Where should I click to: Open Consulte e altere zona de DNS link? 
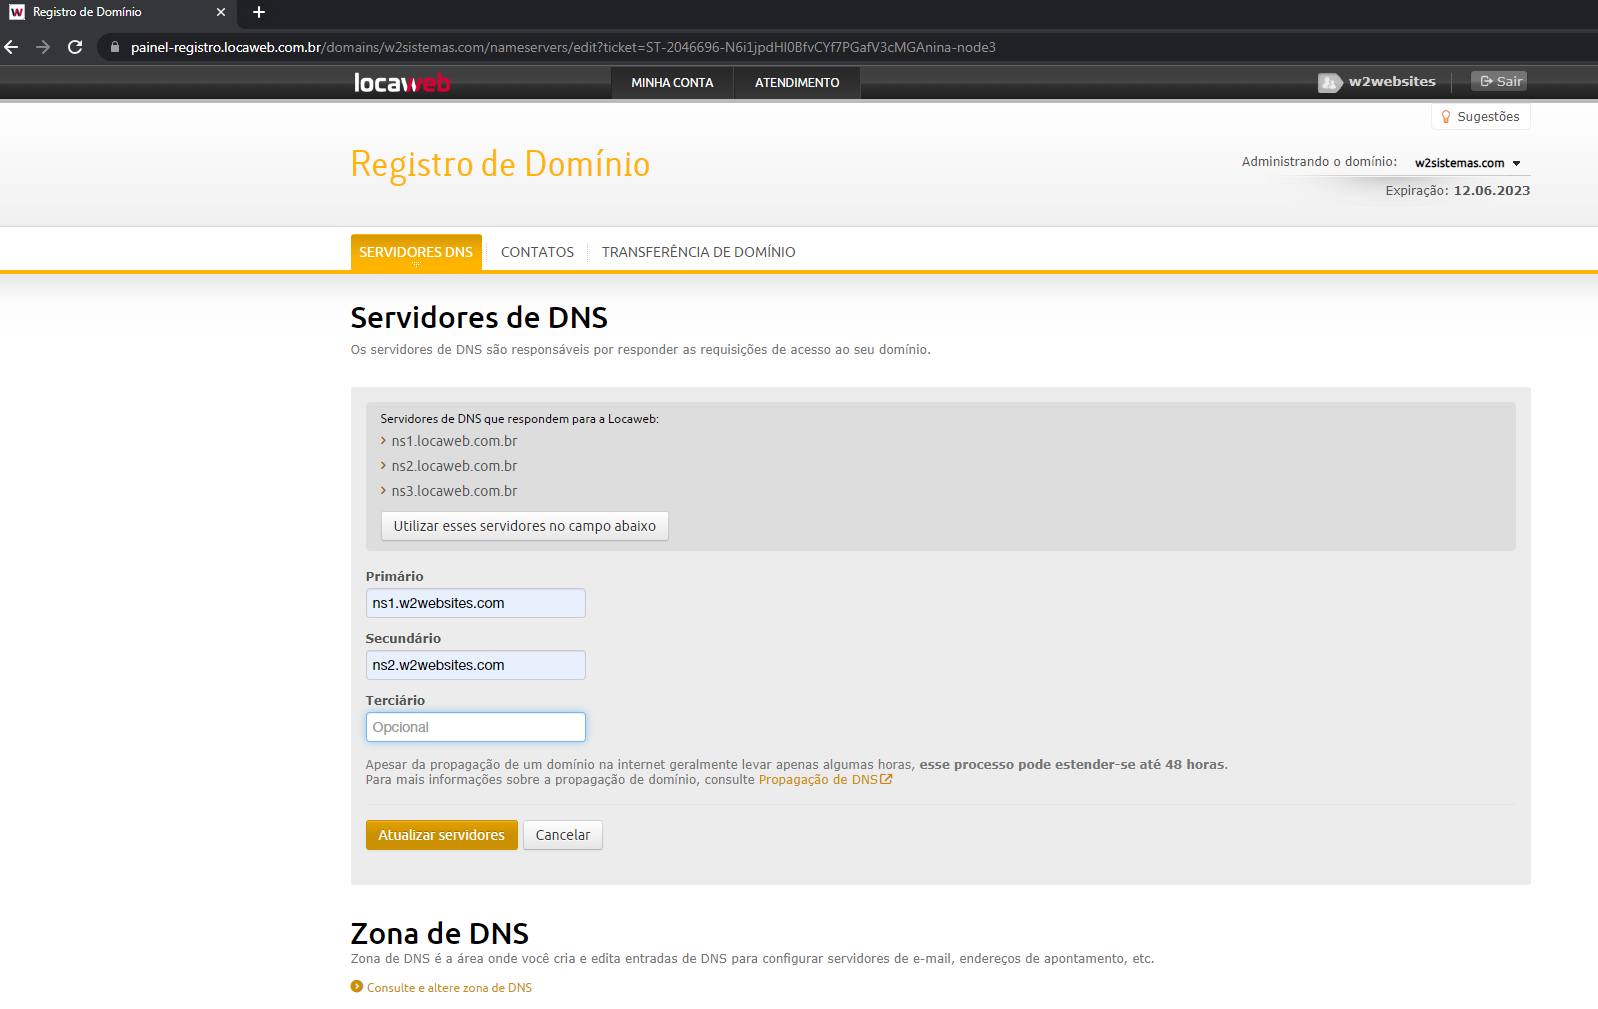(x=449, y=988)
